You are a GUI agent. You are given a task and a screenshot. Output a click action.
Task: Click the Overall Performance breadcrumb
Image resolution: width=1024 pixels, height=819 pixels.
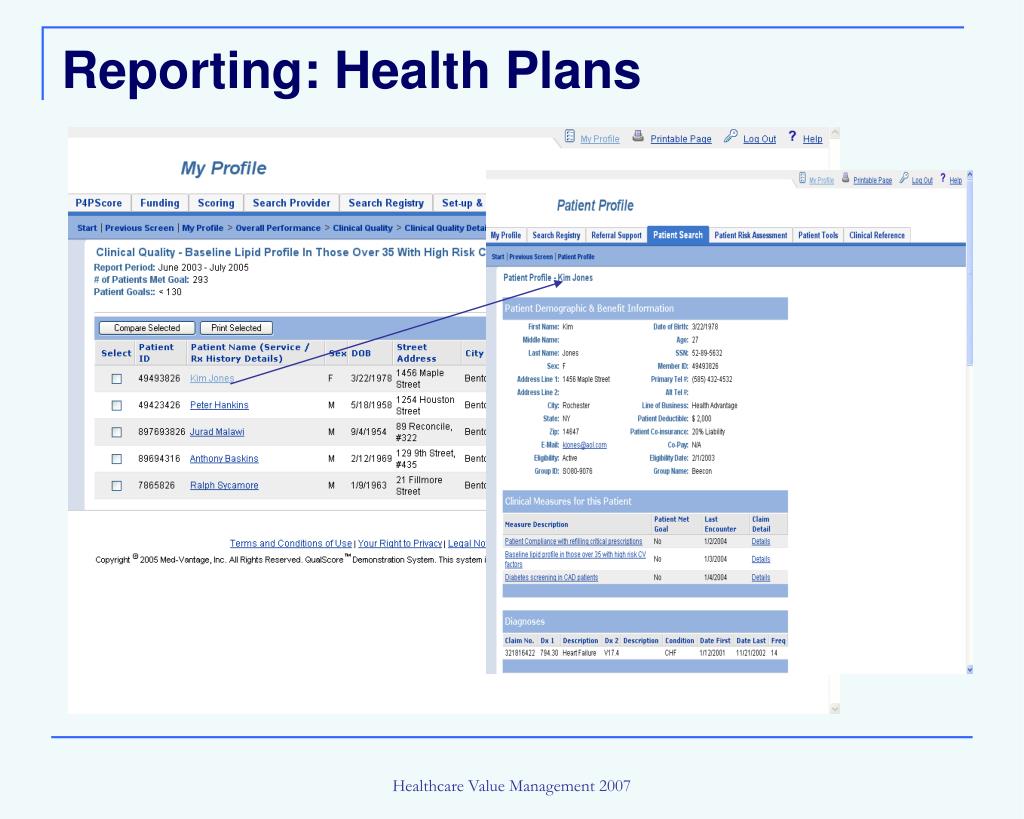click(278, 228)
